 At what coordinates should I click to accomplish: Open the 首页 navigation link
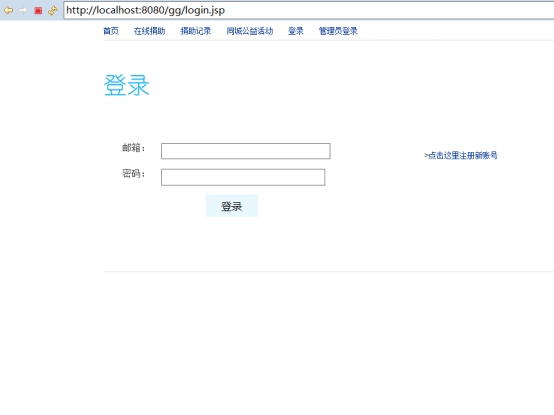point(111,31)
